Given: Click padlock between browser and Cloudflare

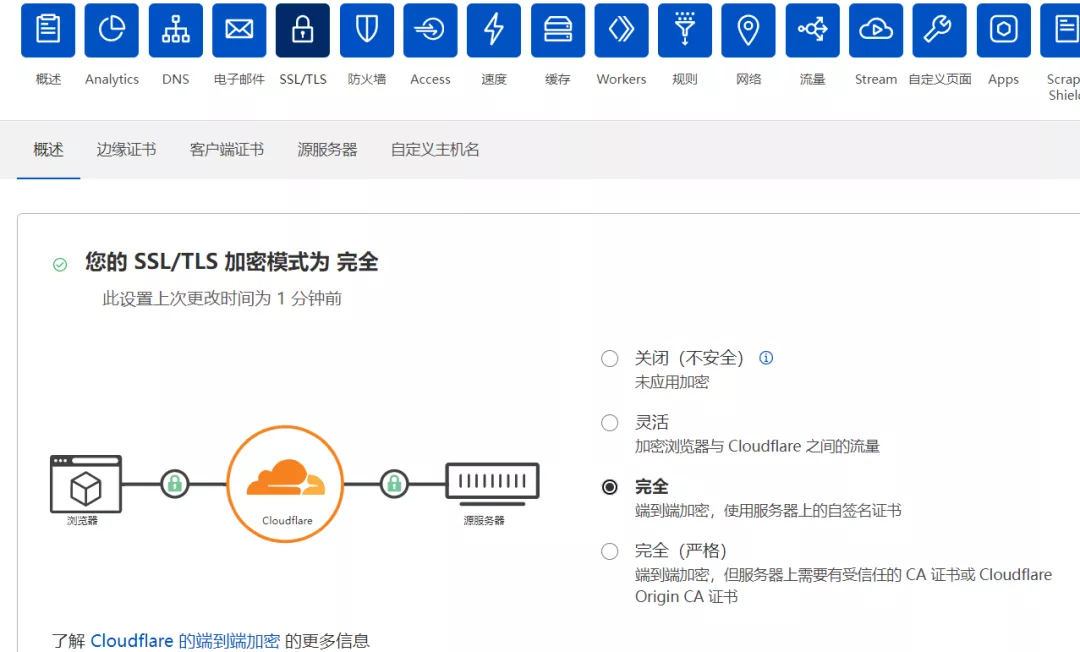Looking at the screenshot, I should pos(175,484).
